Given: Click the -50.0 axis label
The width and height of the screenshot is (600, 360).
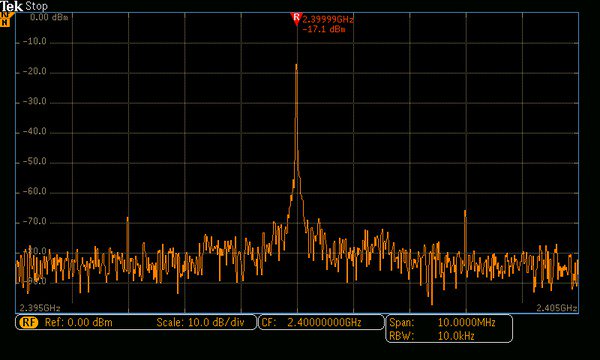Looking at the screenshot, I should coord(34,161).
